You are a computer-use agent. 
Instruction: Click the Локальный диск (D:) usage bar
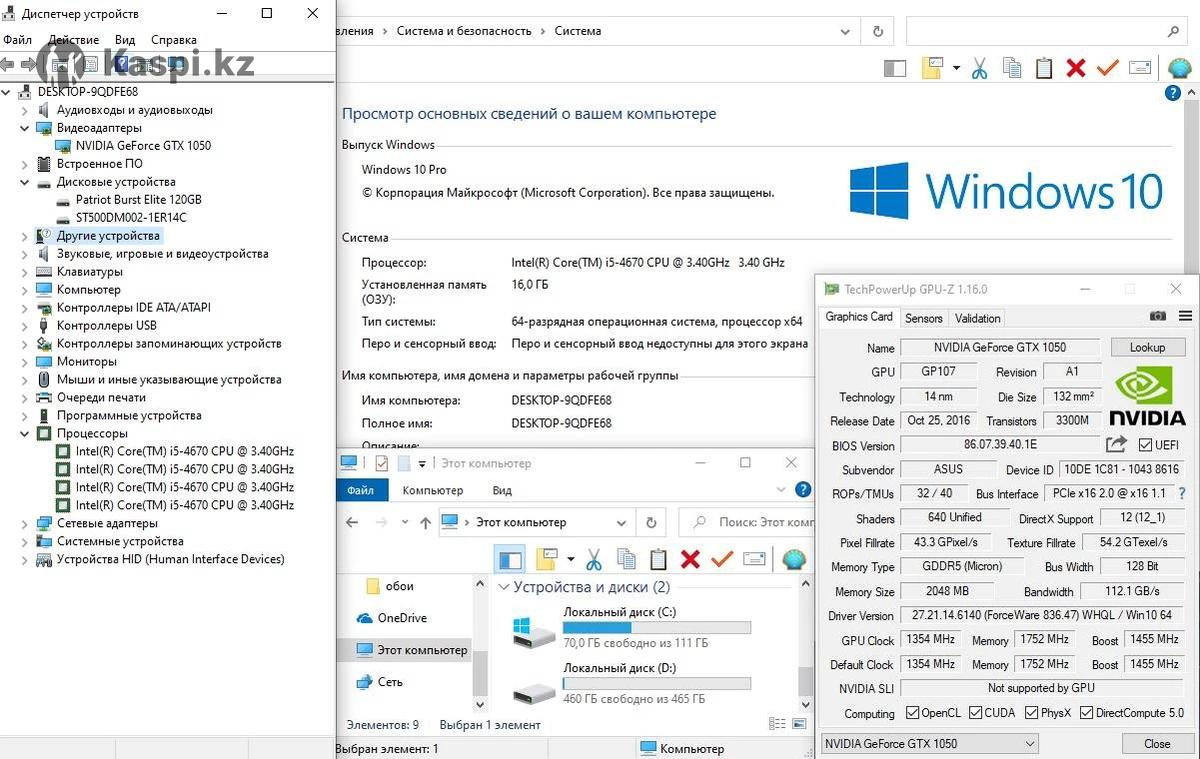(x=657, y=683)
